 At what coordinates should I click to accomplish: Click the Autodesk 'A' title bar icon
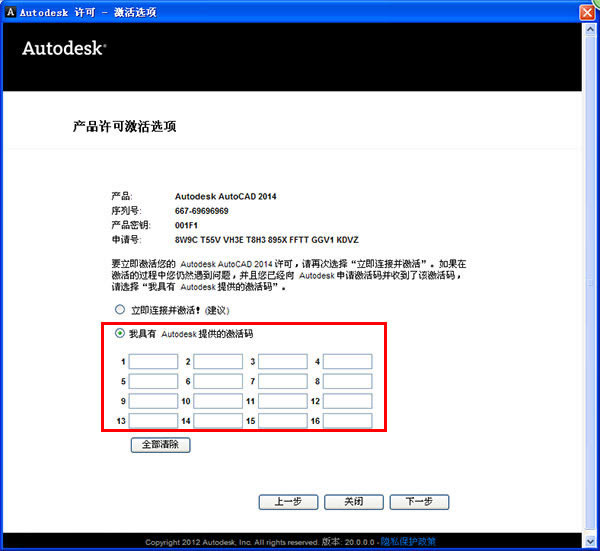10,12
